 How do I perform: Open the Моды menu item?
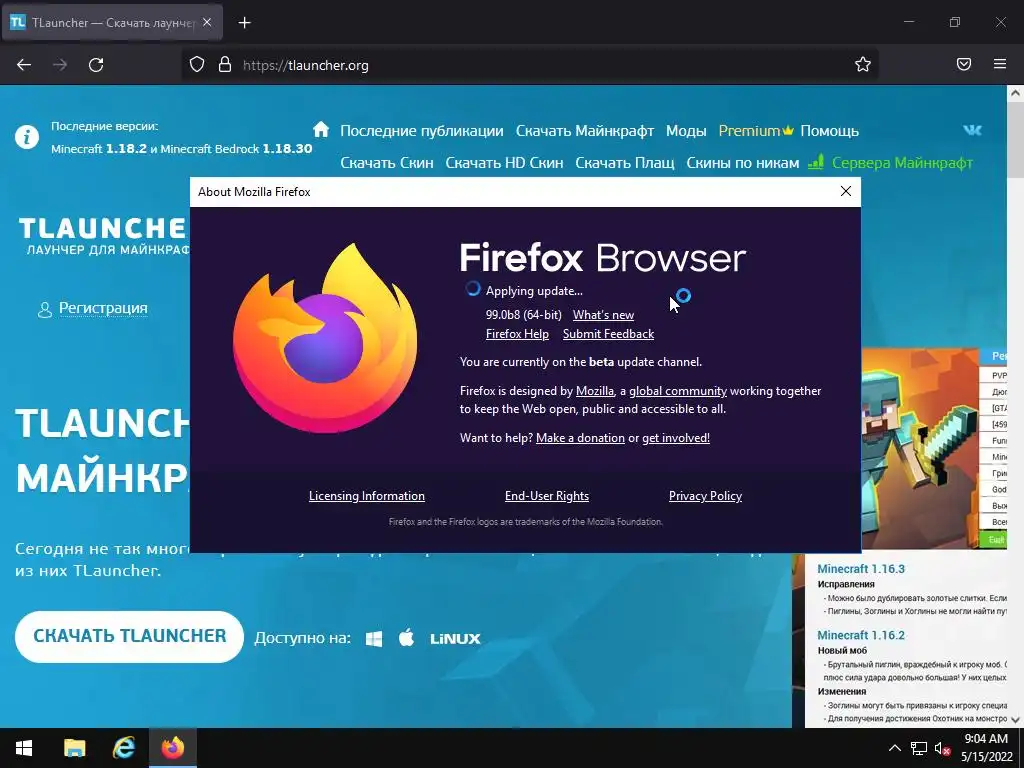[686, 131]
